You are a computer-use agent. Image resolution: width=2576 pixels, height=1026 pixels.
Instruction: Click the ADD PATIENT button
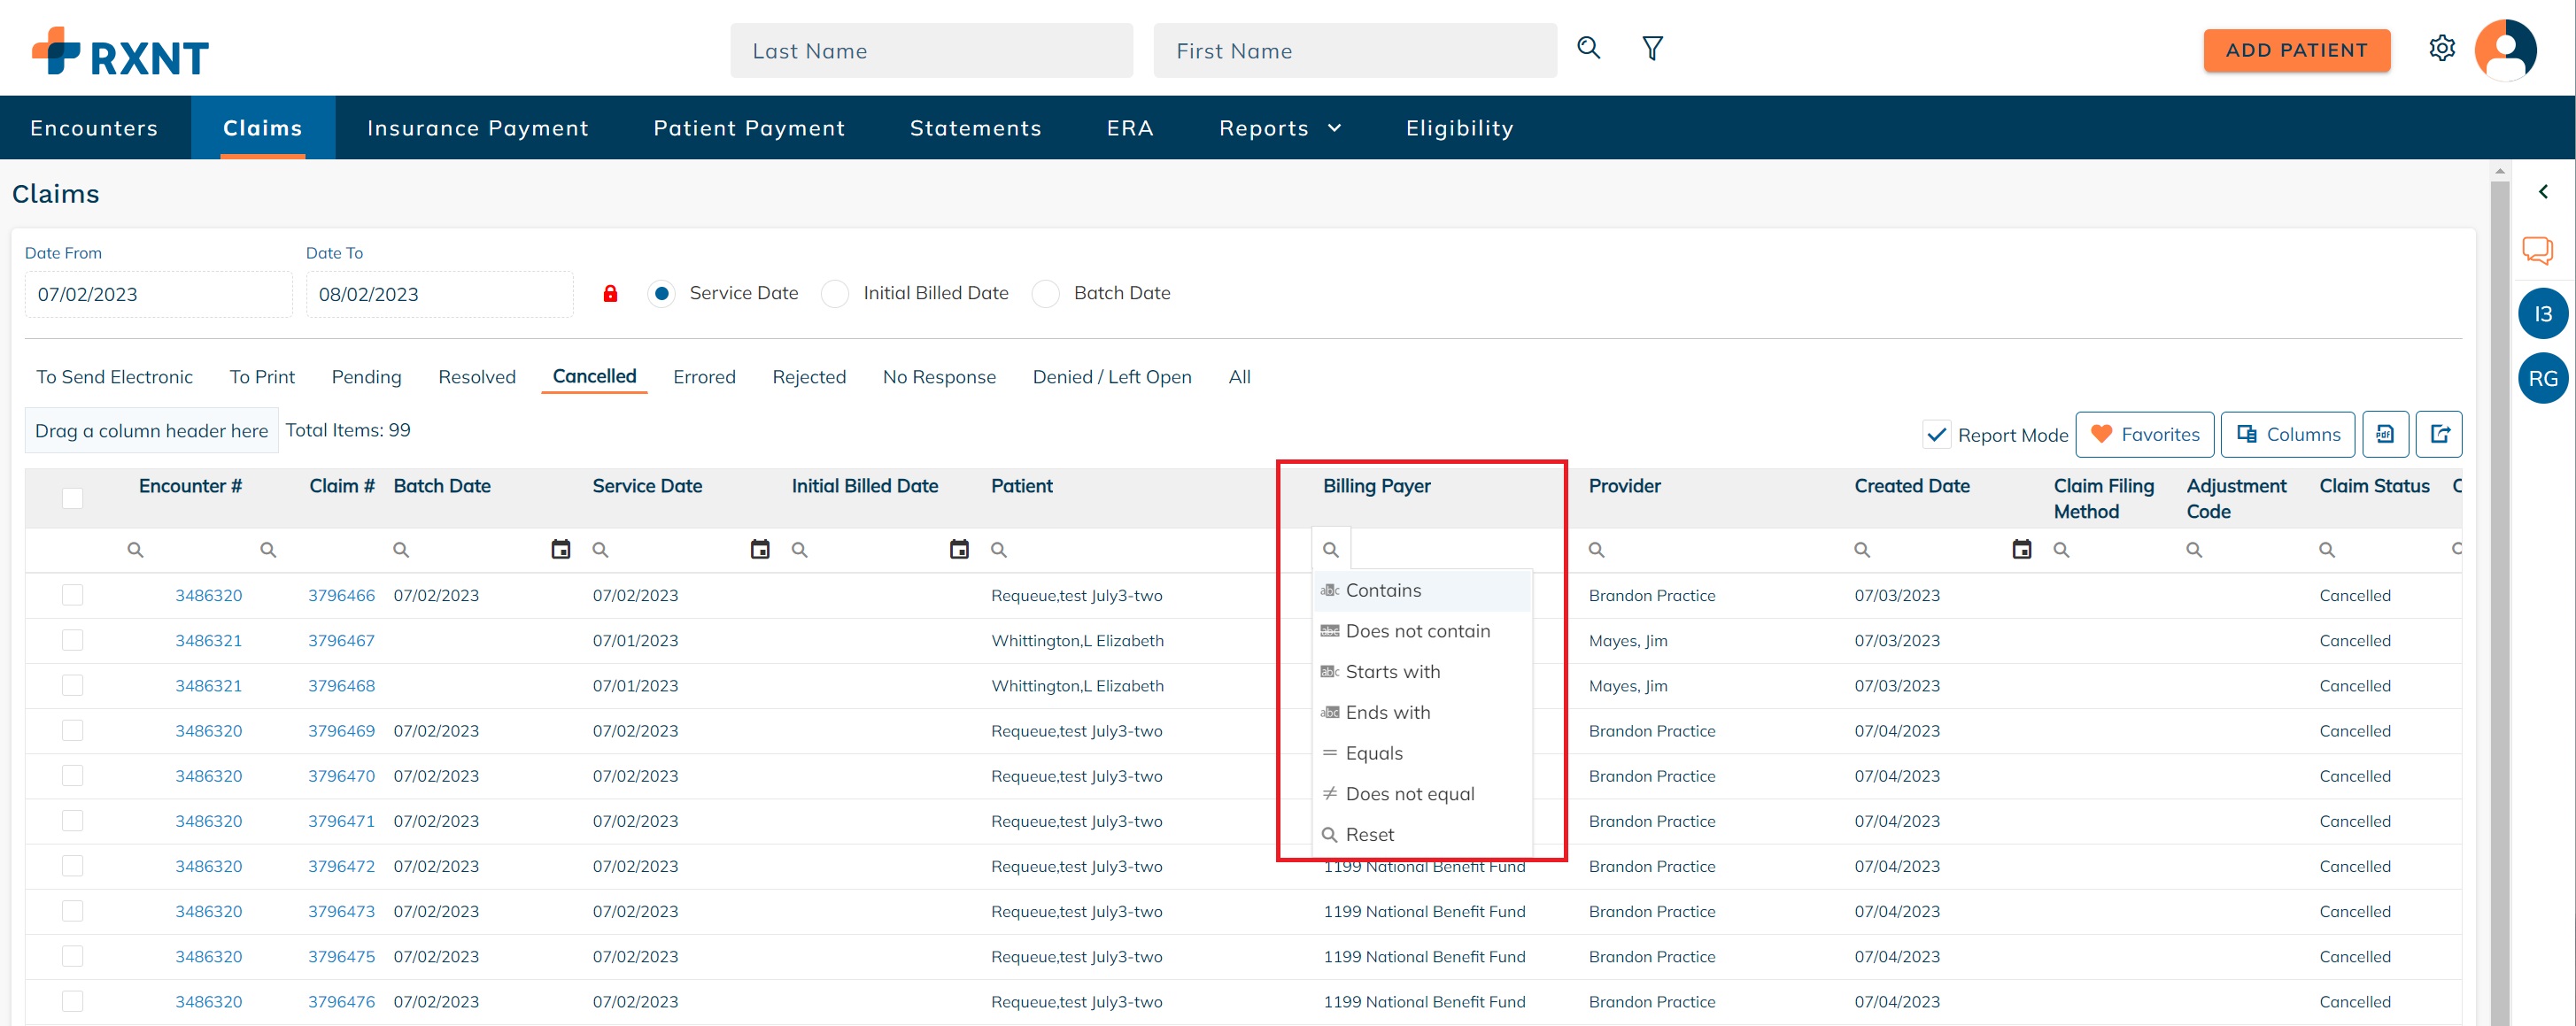click(x=2296, y=50)
